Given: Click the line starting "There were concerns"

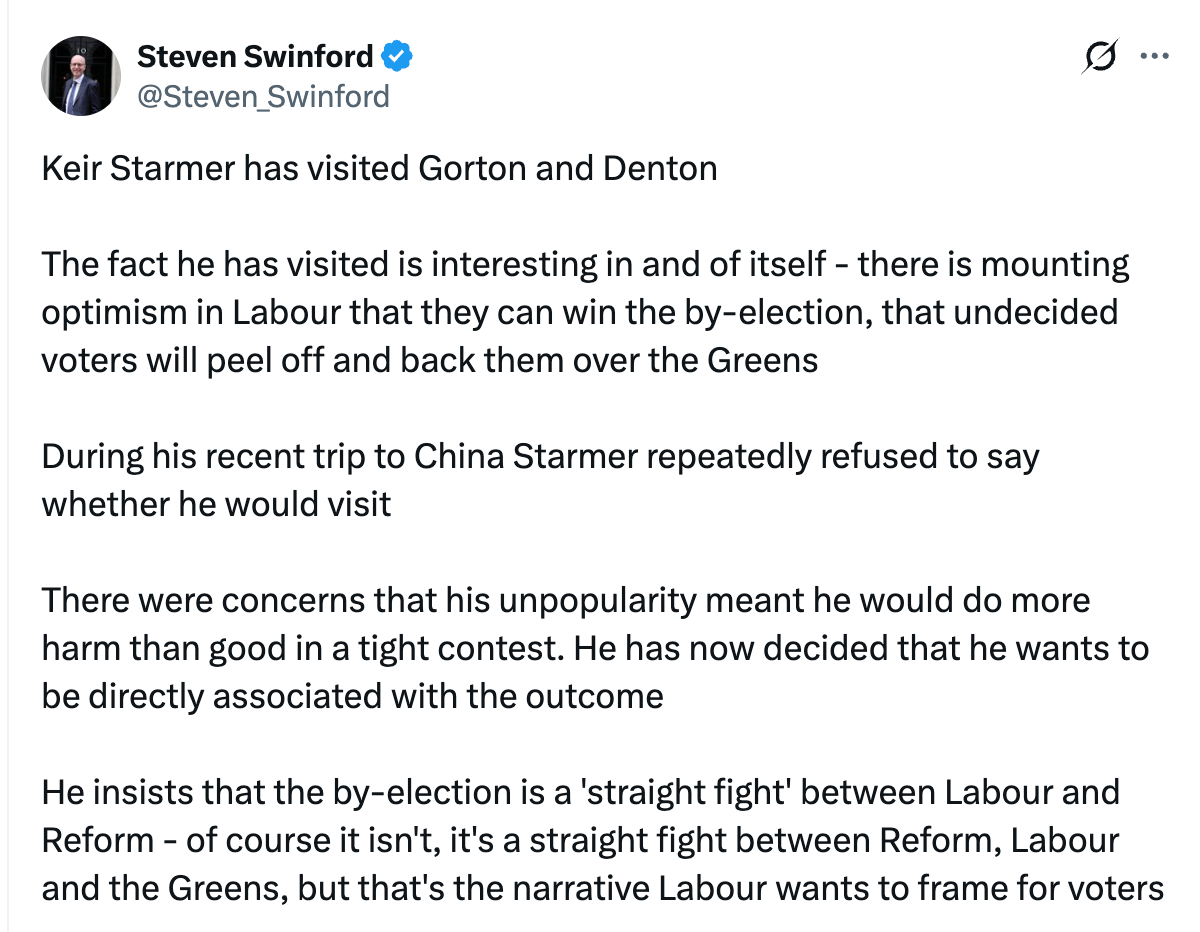Looking at the screenshot, I should point(565,600).
